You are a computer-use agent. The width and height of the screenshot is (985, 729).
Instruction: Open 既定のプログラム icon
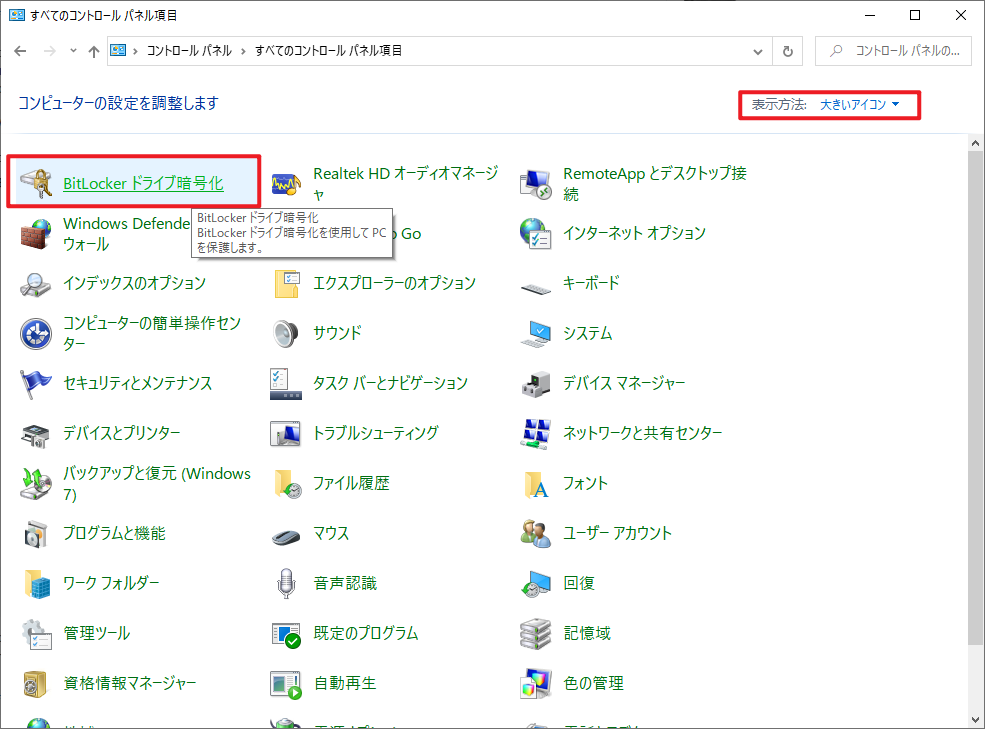click(286, 633)
